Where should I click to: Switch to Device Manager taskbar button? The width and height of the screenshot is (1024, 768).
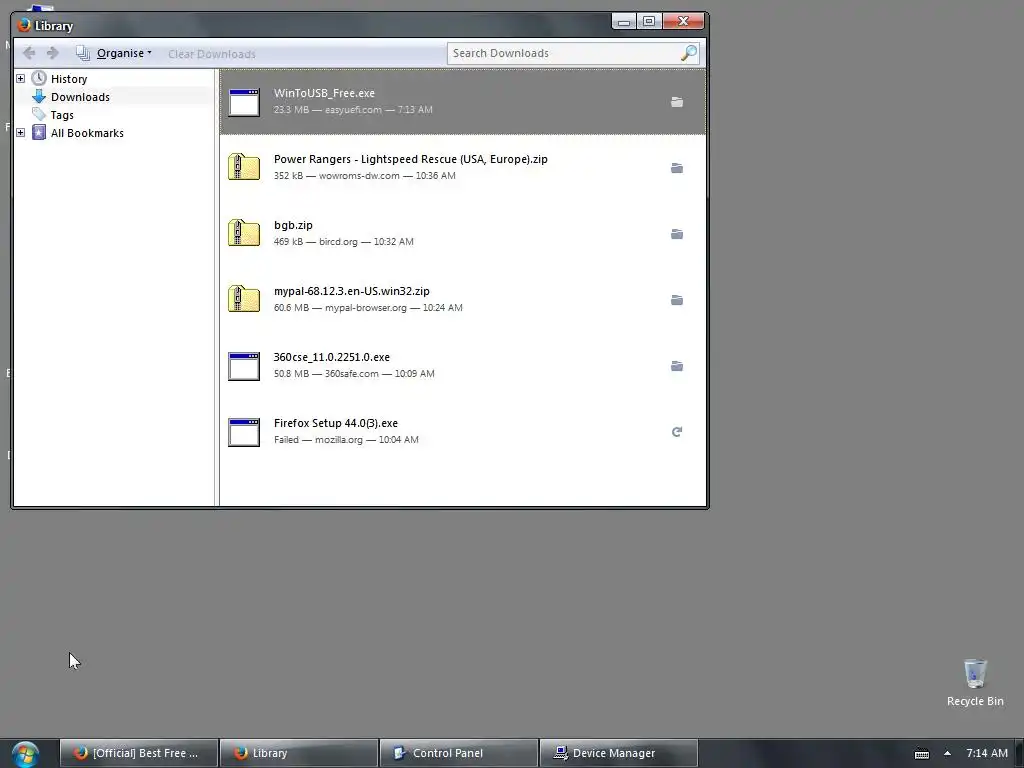point(618,753)
